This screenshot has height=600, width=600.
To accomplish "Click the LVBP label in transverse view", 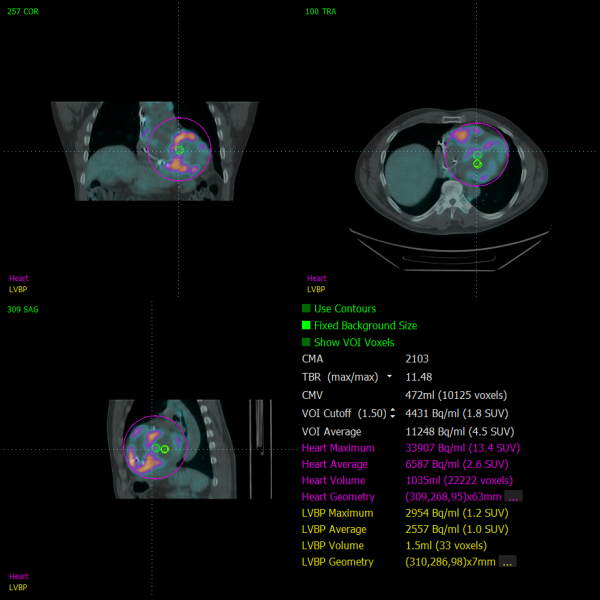I will click(x=316, y=289).
